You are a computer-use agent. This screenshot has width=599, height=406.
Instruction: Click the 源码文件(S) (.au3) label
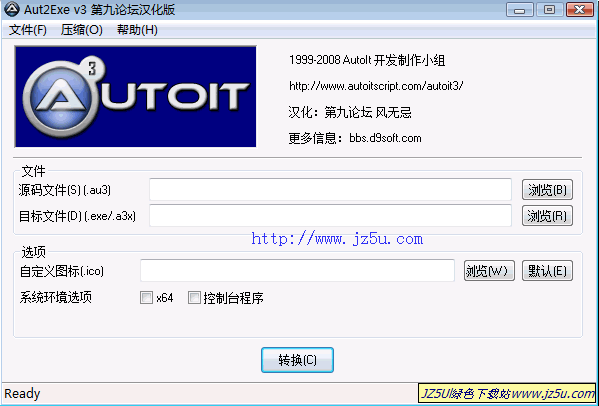pos(65,190)
